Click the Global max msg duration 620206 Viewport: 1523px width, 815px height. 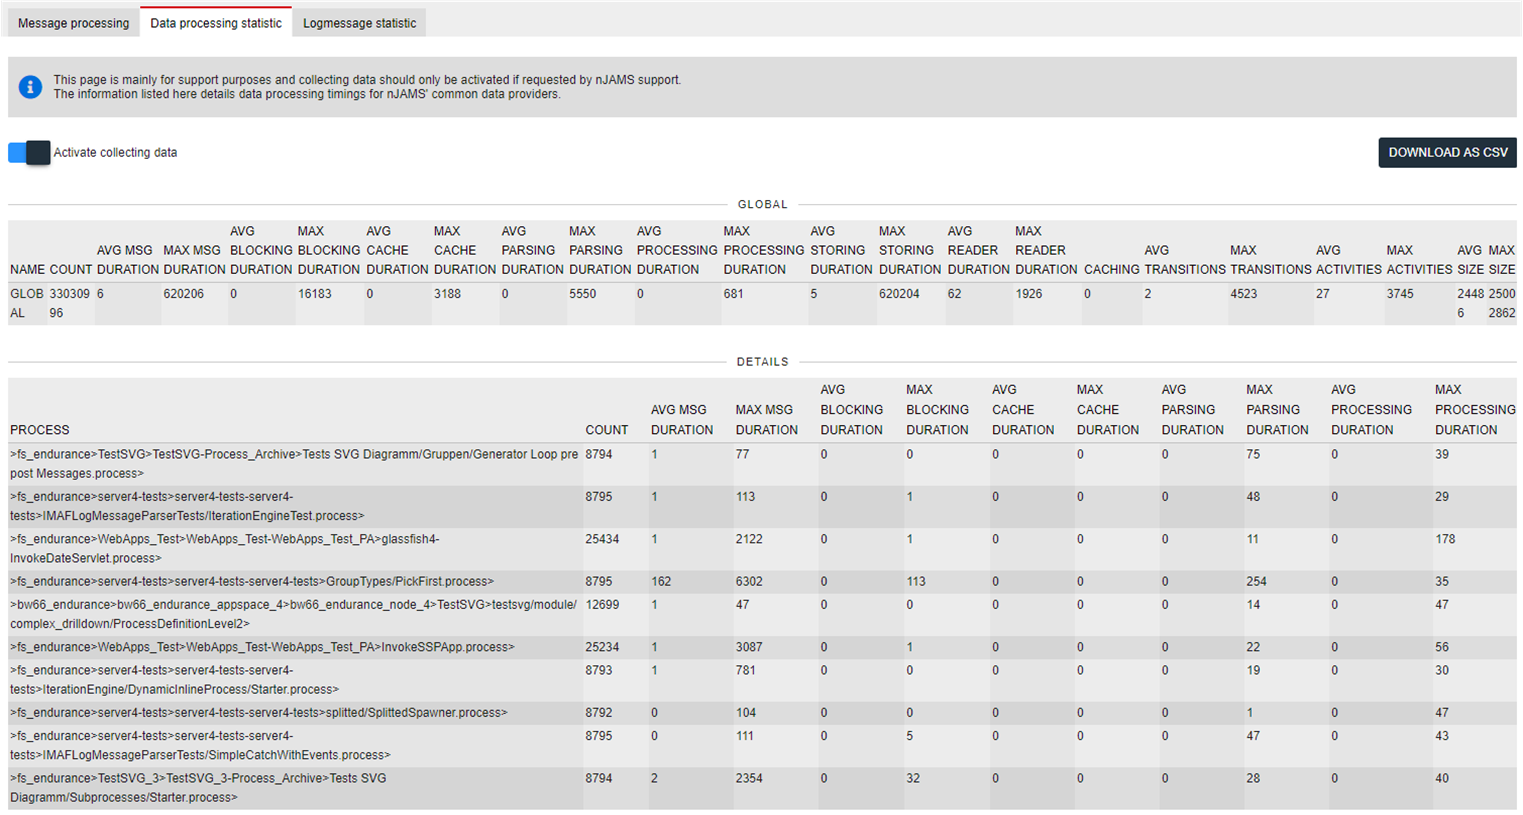pyautogui.click(x=183, y=294)
